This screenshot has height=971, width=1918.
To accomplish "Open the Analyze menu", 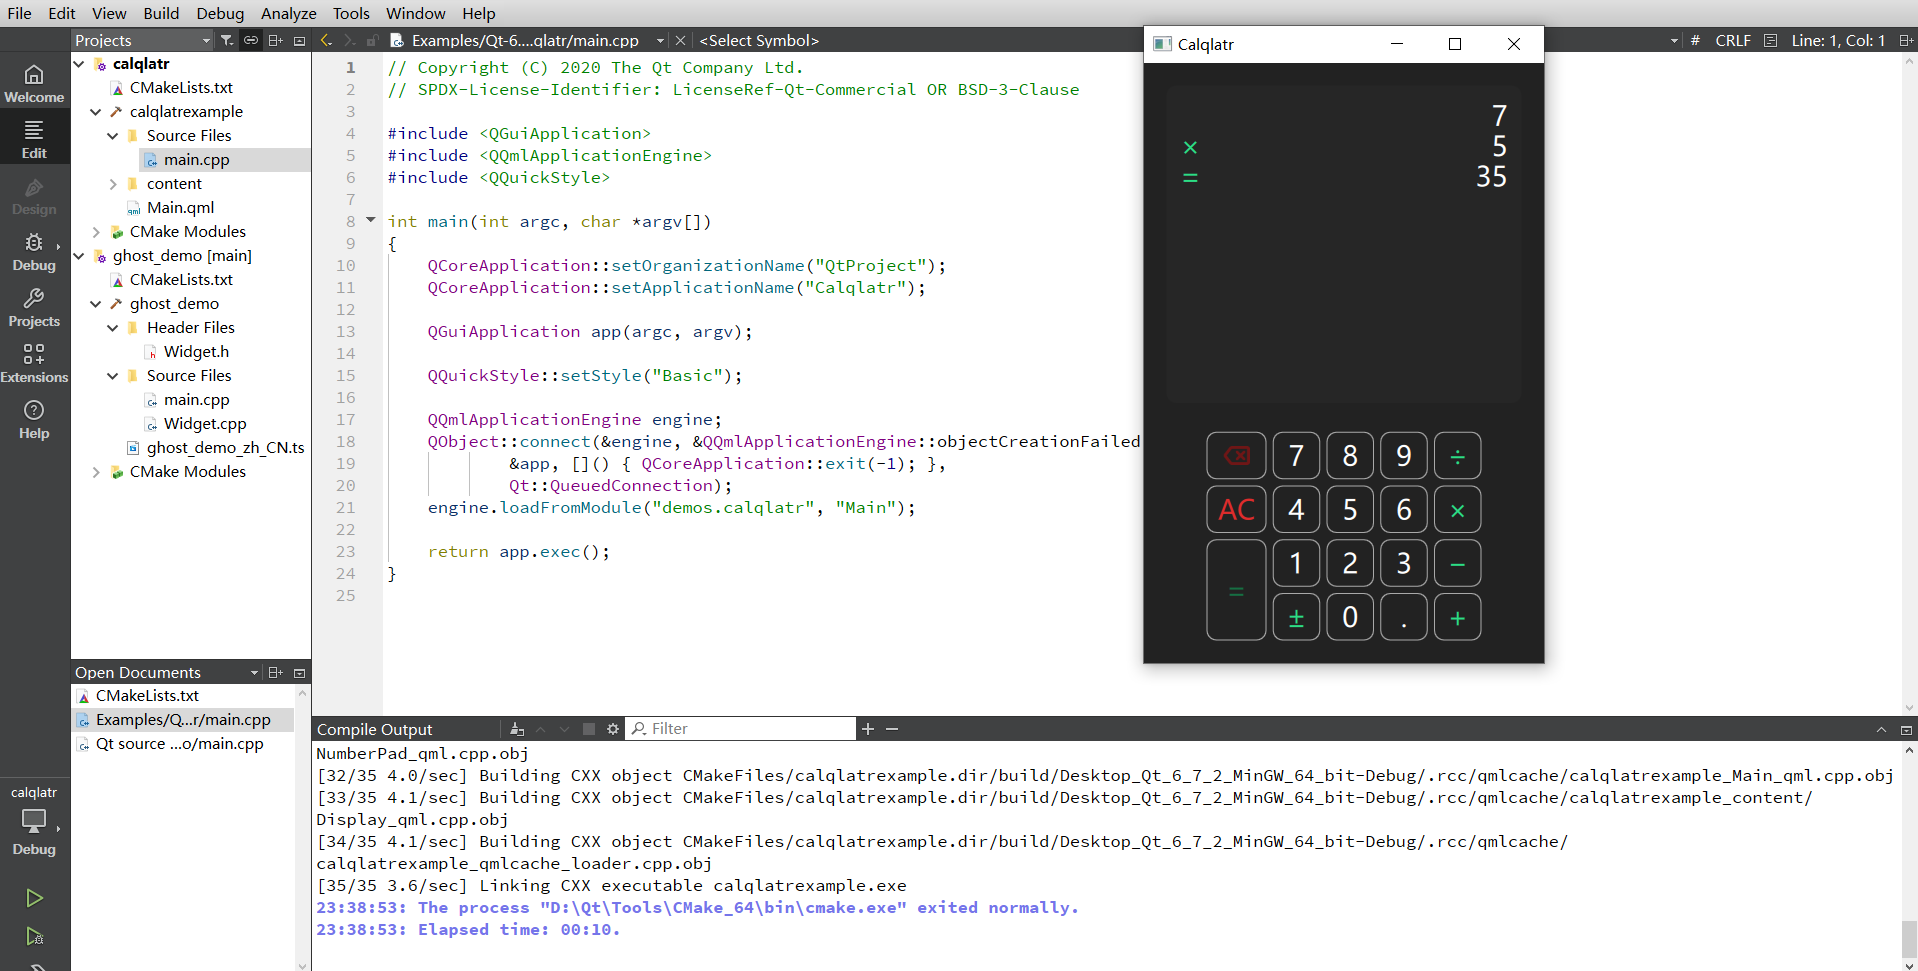I will (288, 13).
